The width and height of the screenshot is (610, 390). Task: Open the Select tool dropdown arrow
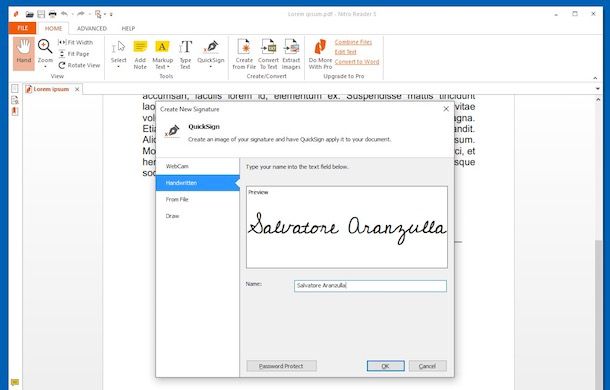click(x=118, y=67)
